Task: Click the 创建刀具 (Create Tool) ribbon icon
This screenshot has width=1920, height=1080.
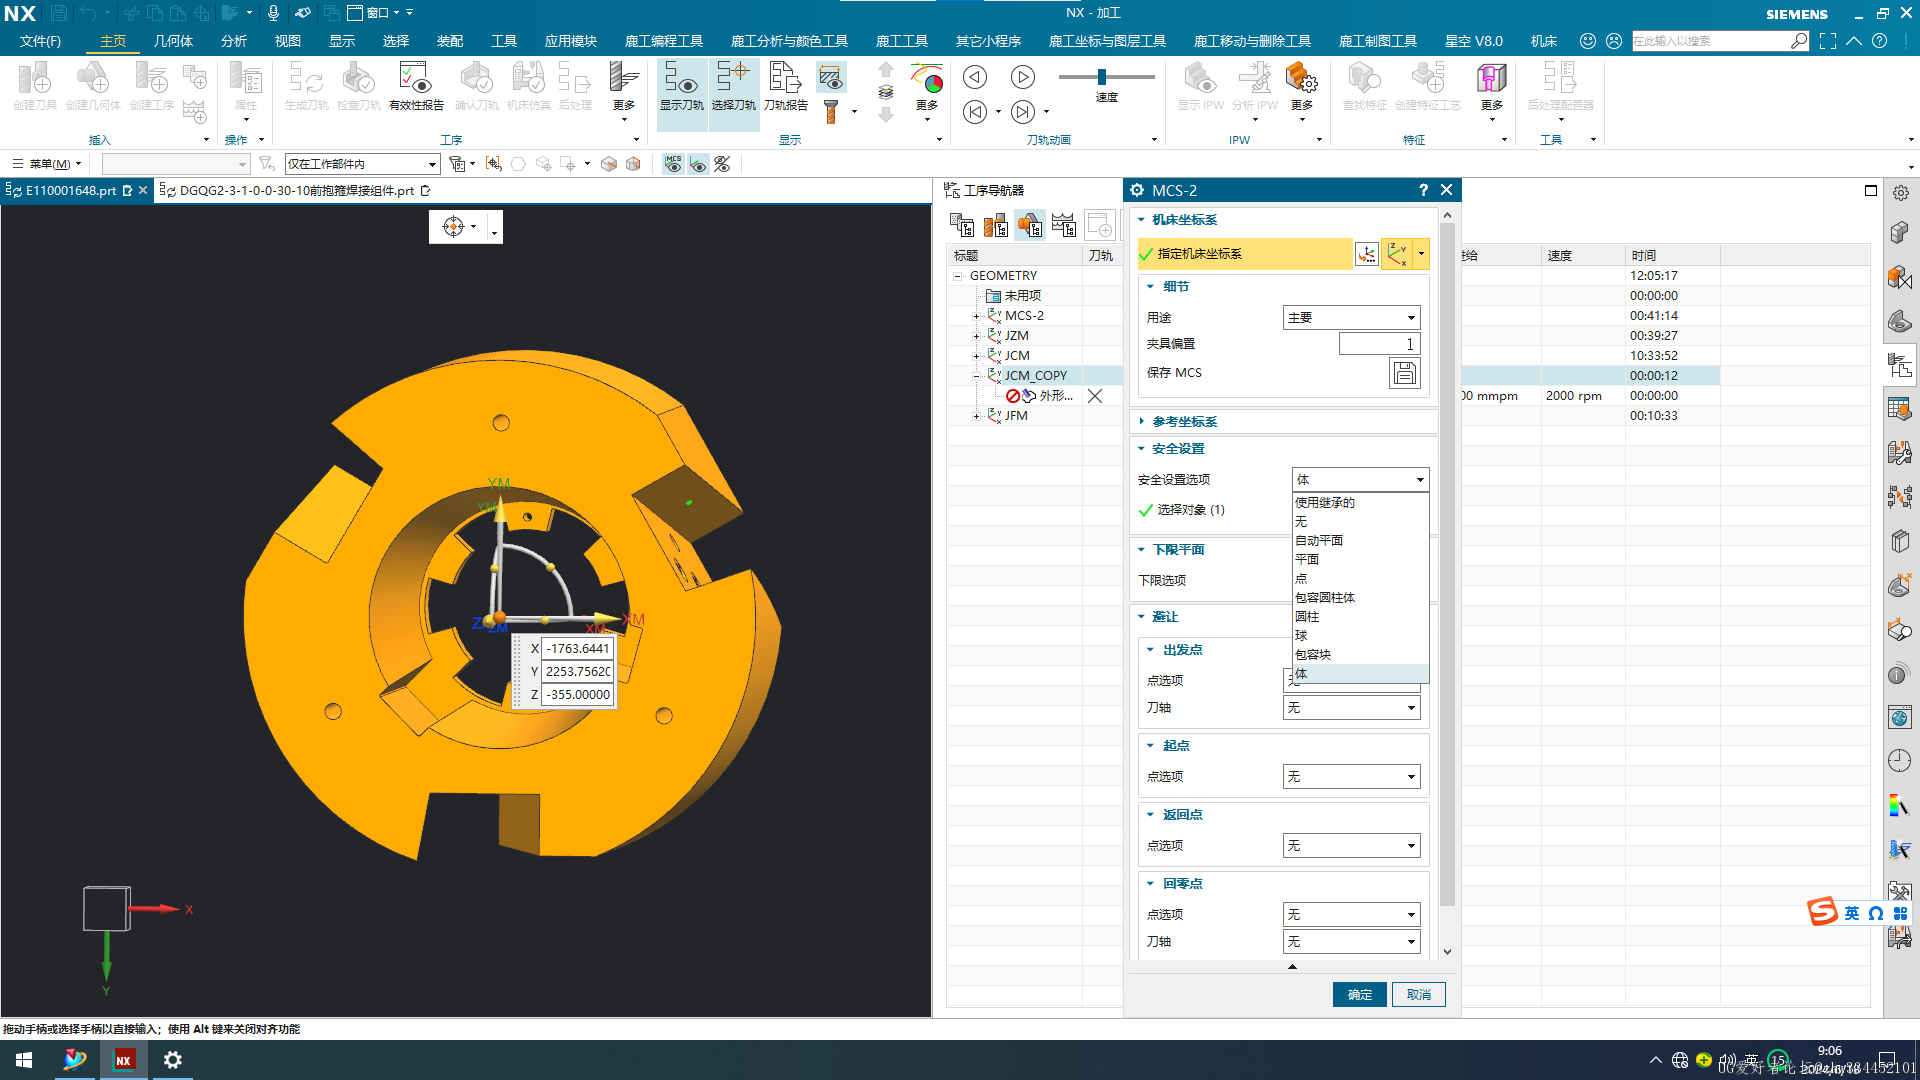Action: [x=34, y=86]
